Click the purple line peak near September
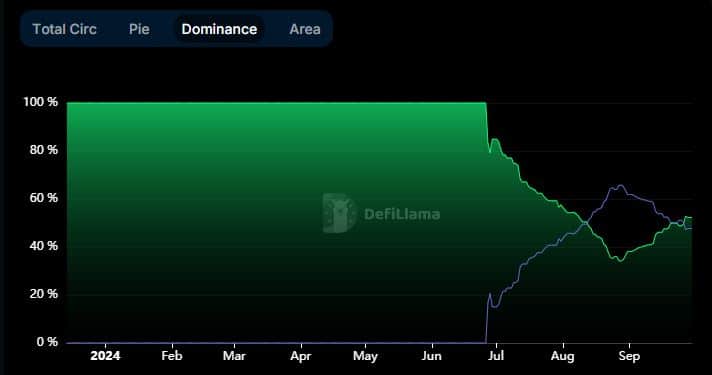Screen dimensions: 712x375 [620, 185]
